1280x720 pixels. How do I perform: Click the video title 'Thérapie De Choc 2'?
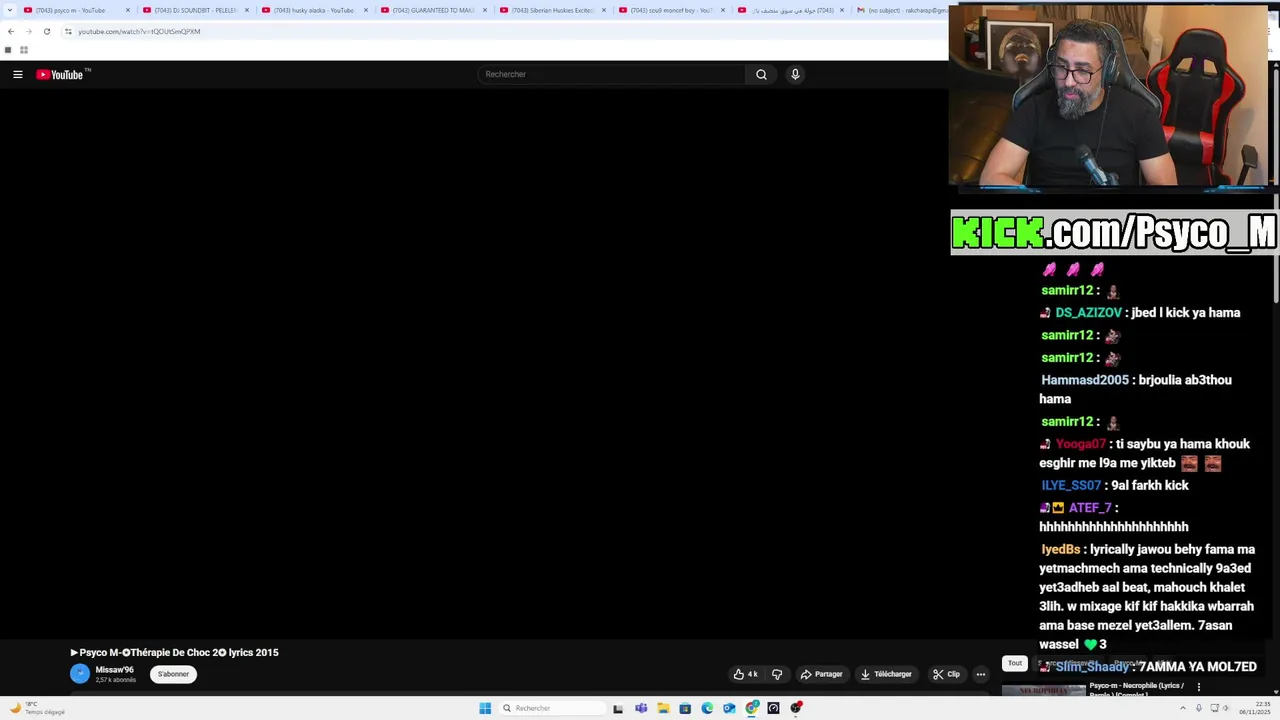tap(174, 652)
